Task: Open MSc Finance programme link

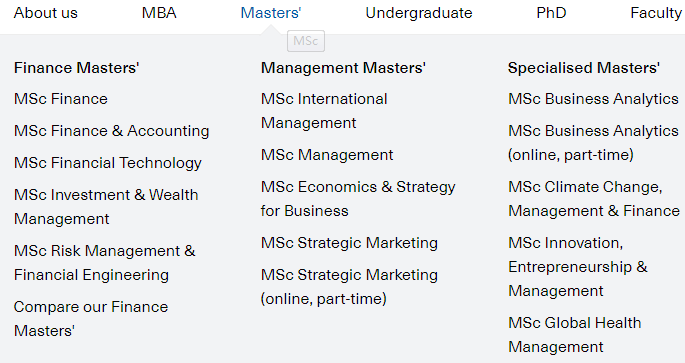Action: (x=61, y=99)
